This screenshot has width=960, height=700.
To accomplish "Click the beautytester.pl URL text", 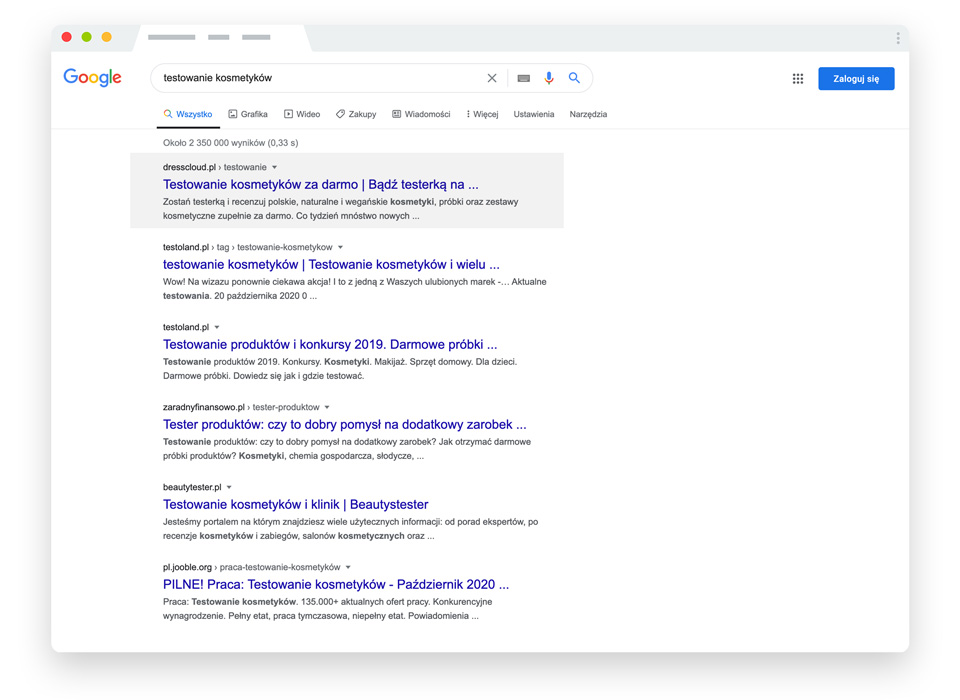I will tap(192, 487).
